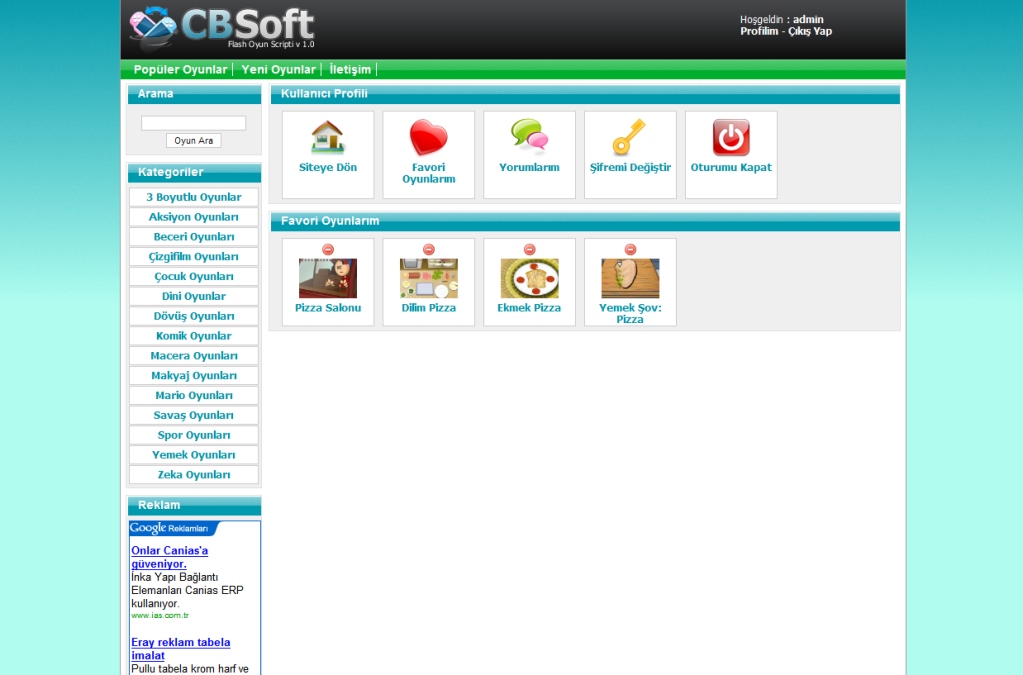Select 3 Boyutlu Oyunlar category
The image size is (1023, 675).
[194, 197]
